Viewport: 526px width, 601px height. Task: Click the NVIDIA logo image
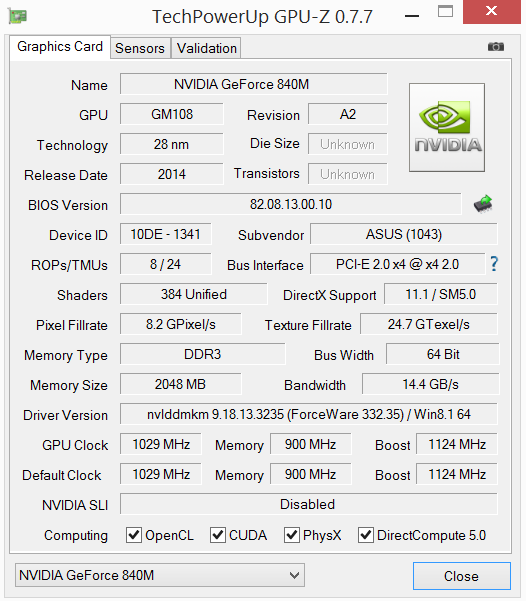click(447, 127)
